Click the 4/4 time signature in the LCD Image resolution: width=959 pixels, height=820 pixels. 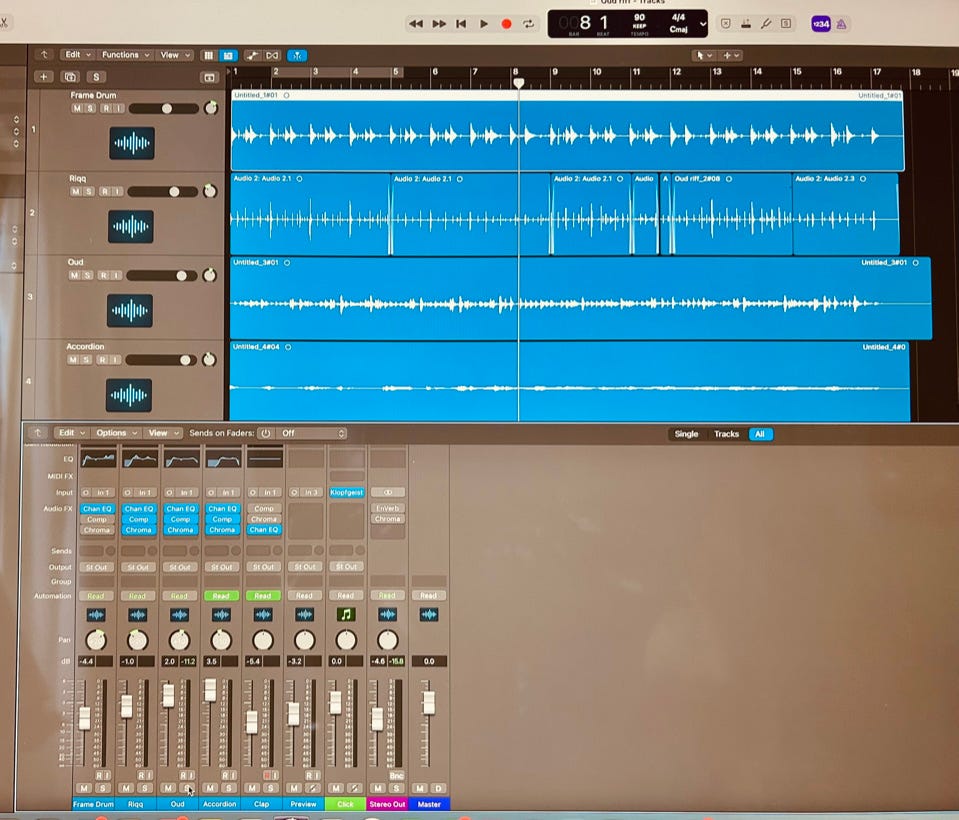pyautogui.click(x=678, y=18)
